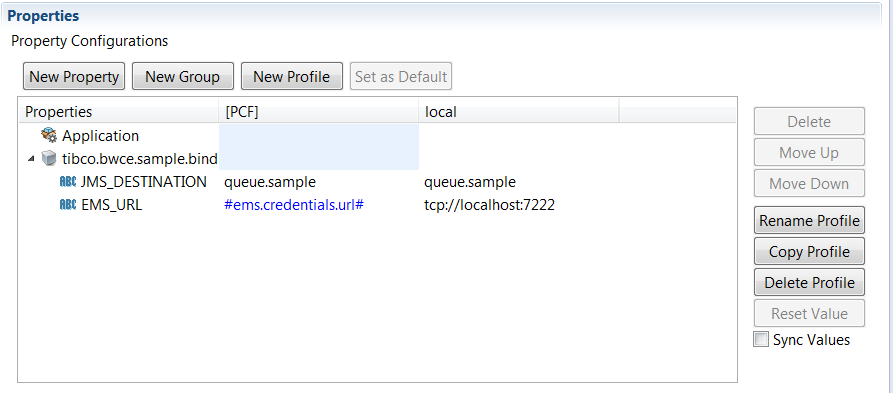The height and width of the screenshot is (393, 893).
Task: Click the Rename Profile button
Action: point(809,220)
